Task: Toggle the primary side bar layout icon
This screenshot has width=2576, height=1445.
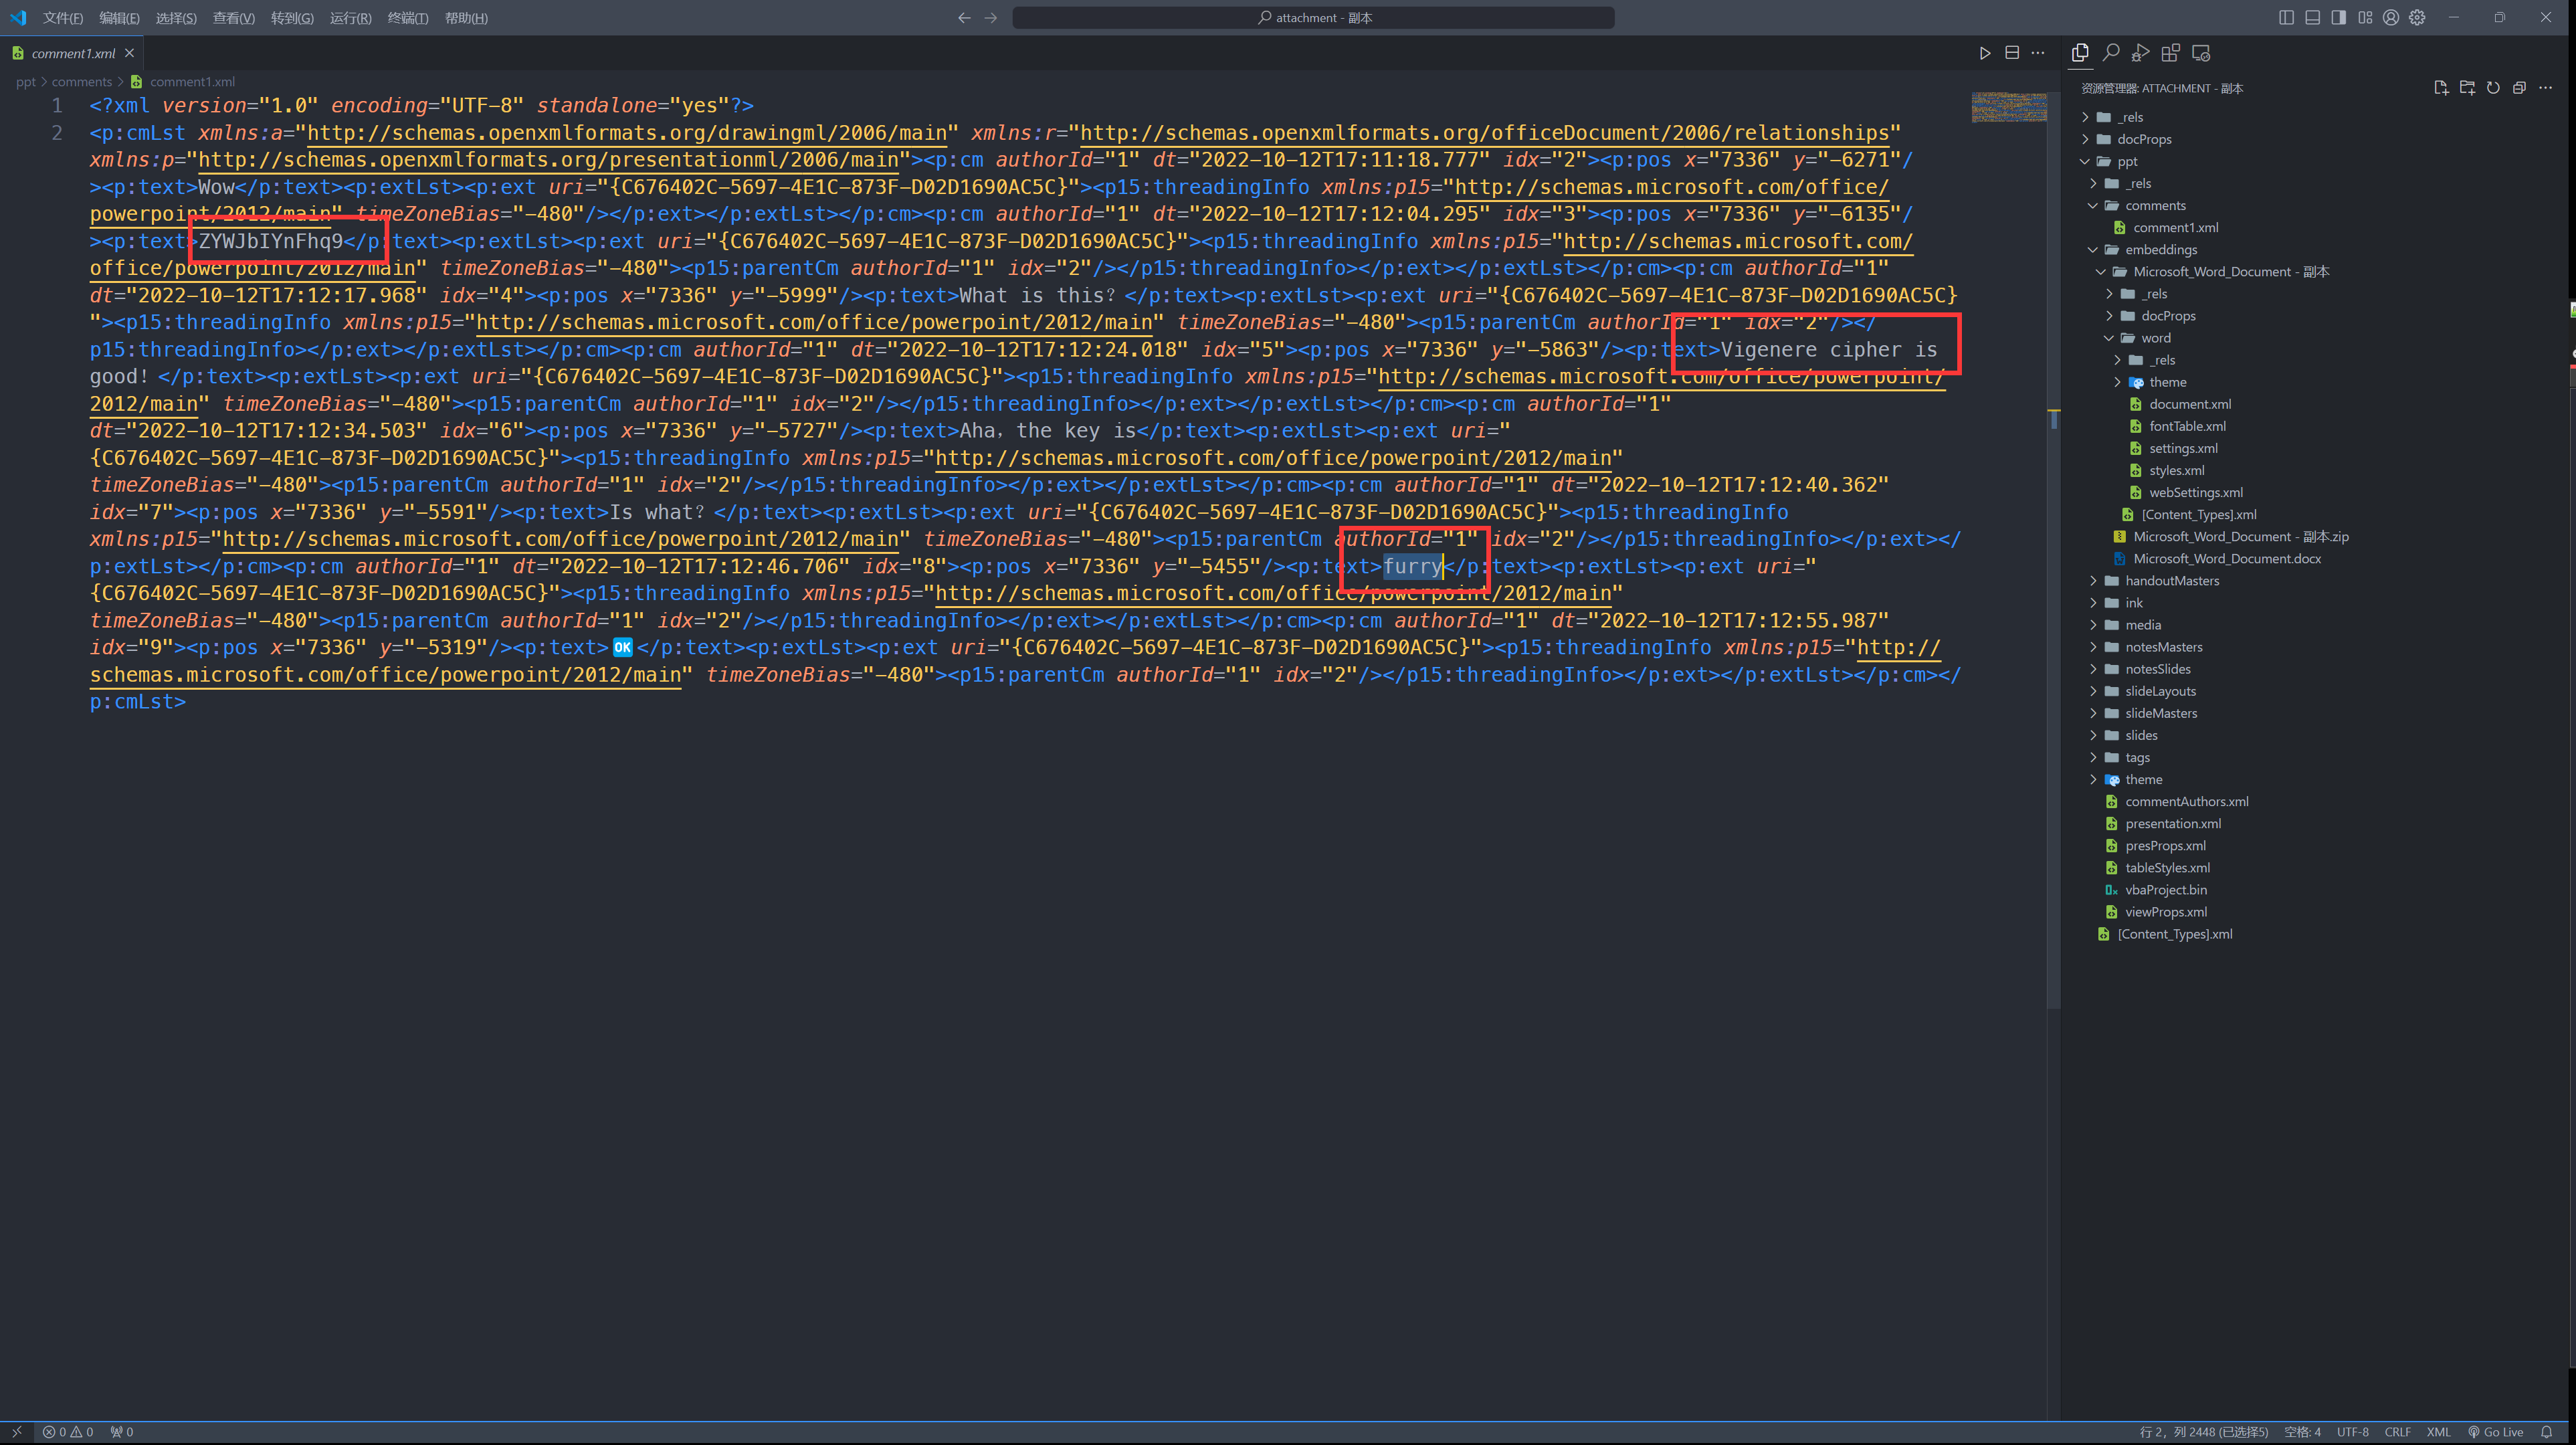Action: pos(2286,17)
